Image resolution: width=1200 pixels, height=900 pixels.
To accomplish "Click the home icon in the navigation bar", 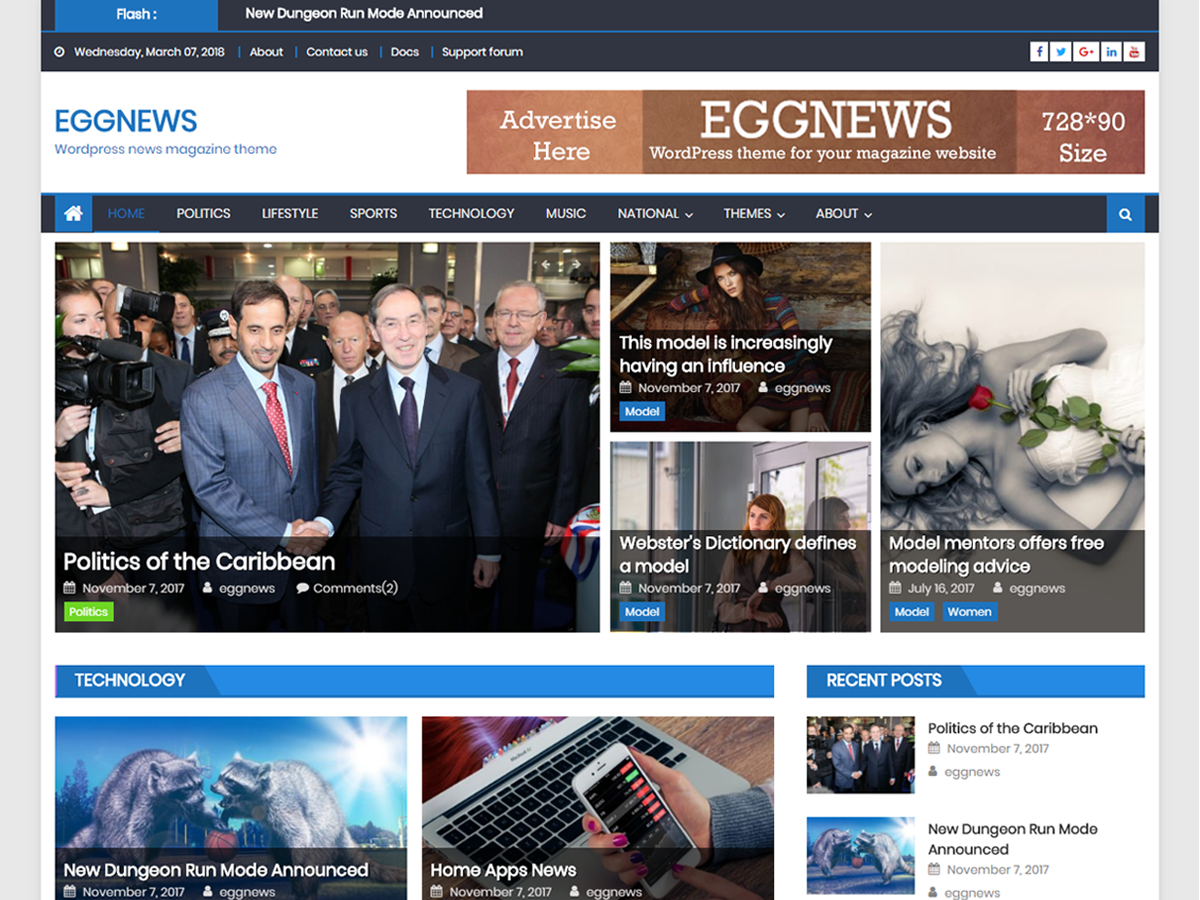I will tap(72, 213).
